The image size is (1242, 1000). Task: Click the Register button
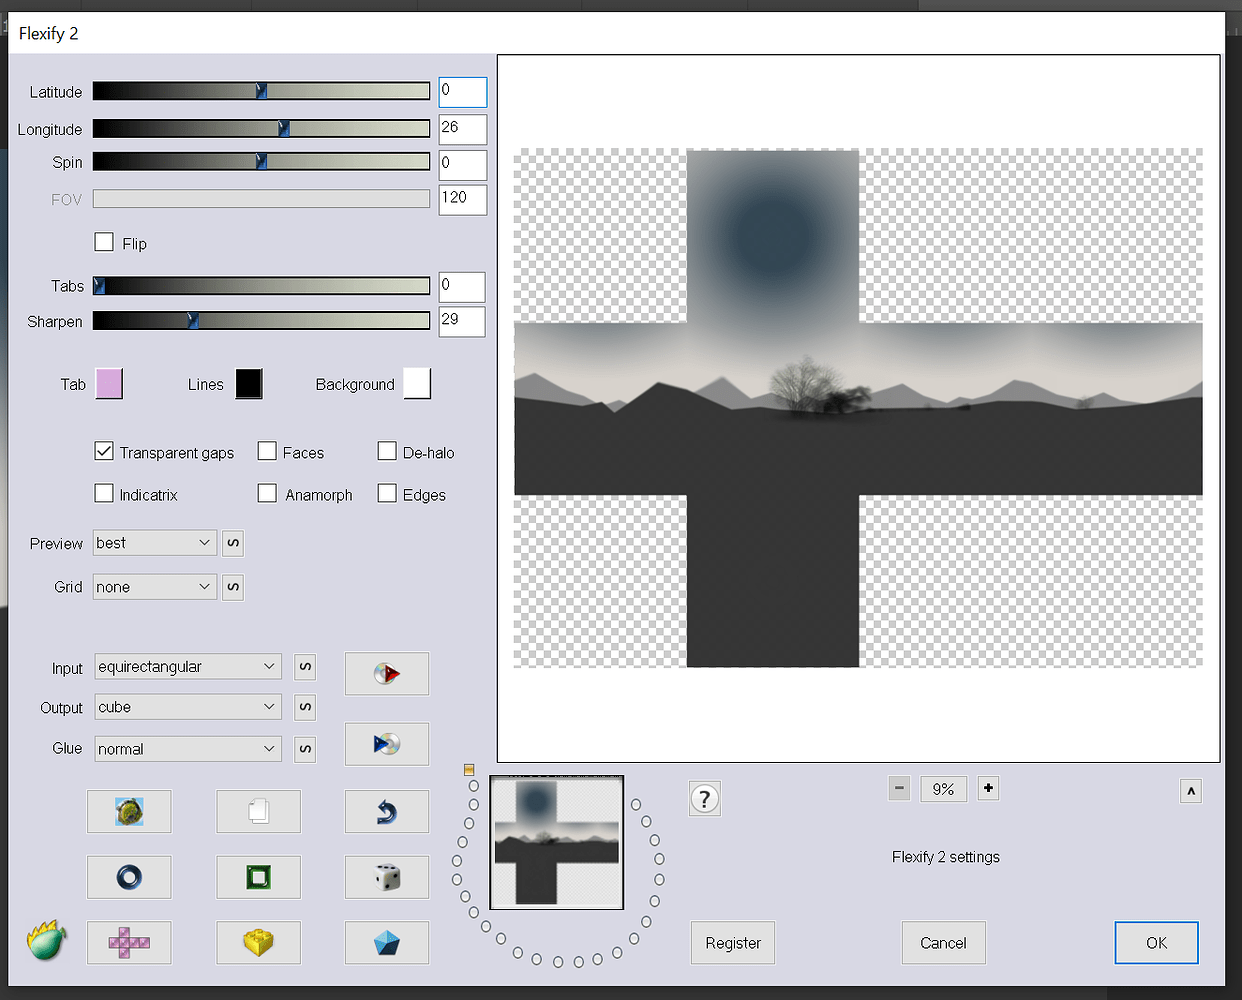click(x=732, y=942)
